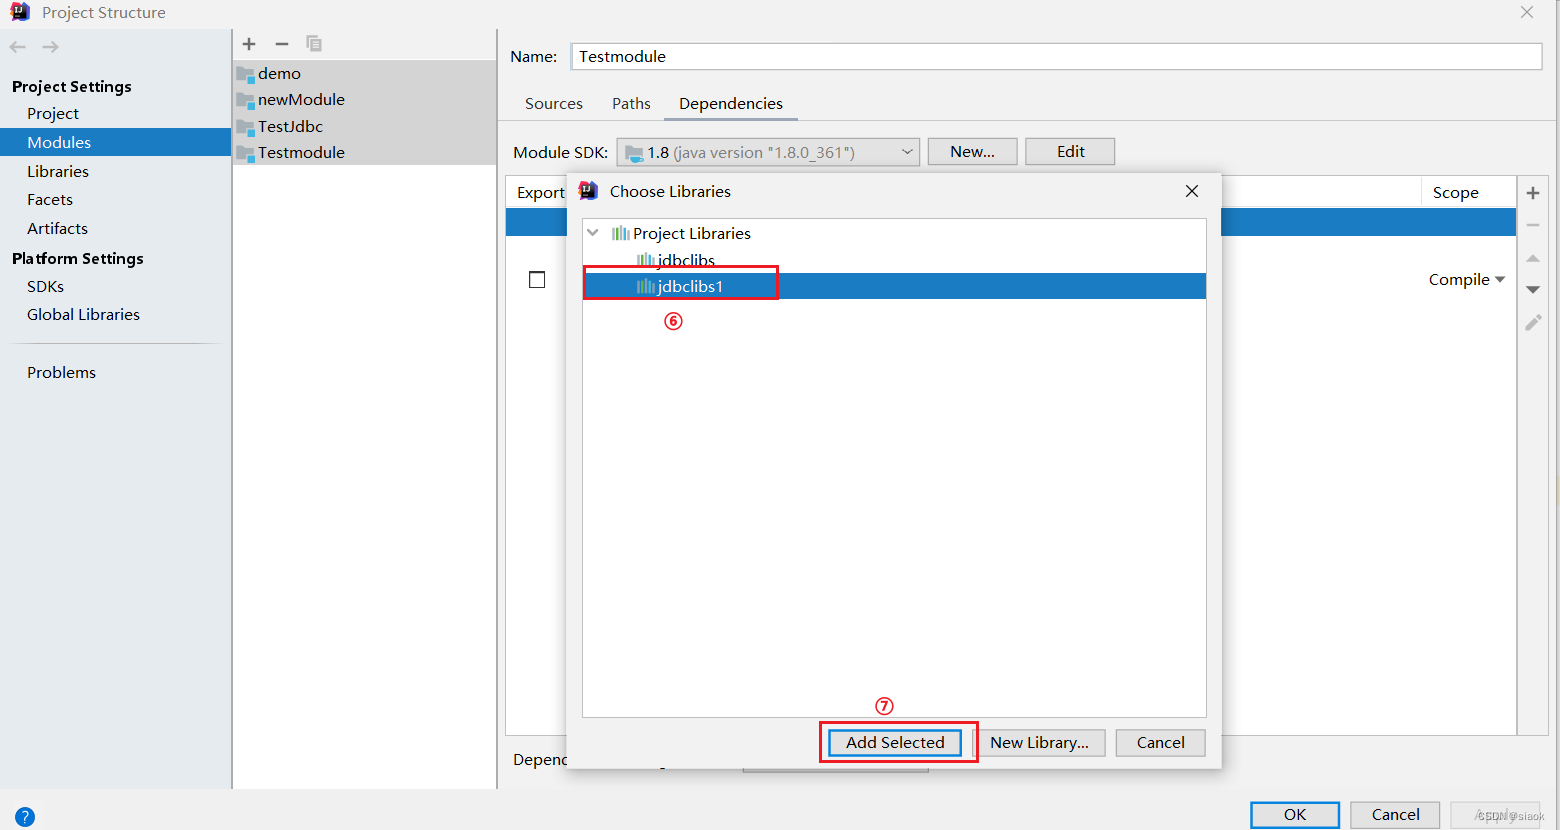Click the Choose Libraries dialog icon
The width and height of the screenshot is (1560, 830).
tap(588, 191)
